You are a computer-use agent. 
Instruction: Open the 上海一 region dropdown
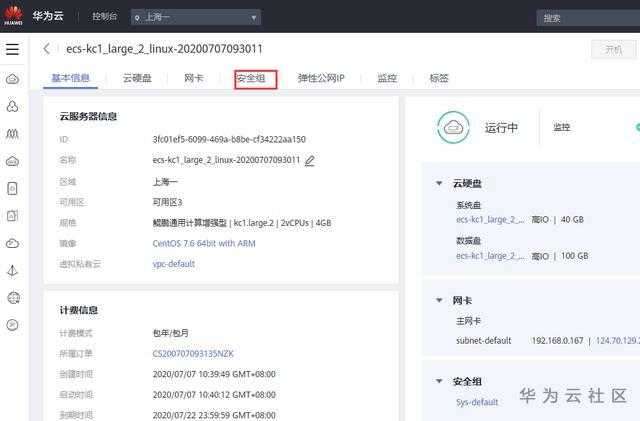coord(196,18)
